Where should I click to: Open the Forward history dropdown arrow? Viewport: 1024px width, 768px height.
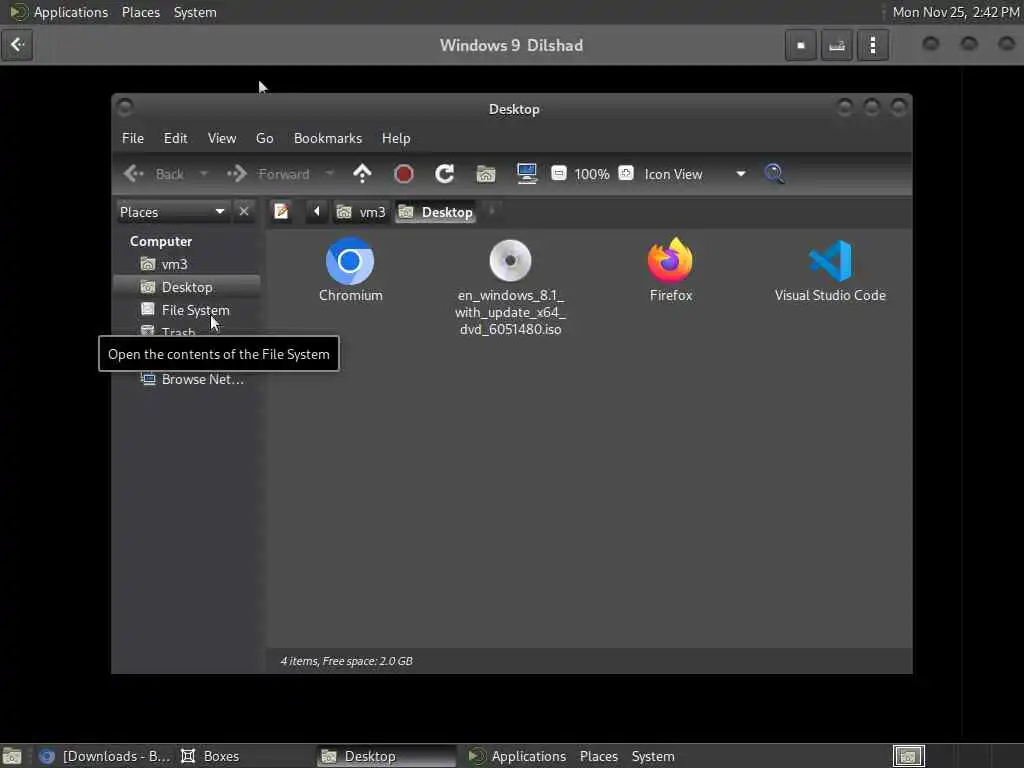pos(329,174)
